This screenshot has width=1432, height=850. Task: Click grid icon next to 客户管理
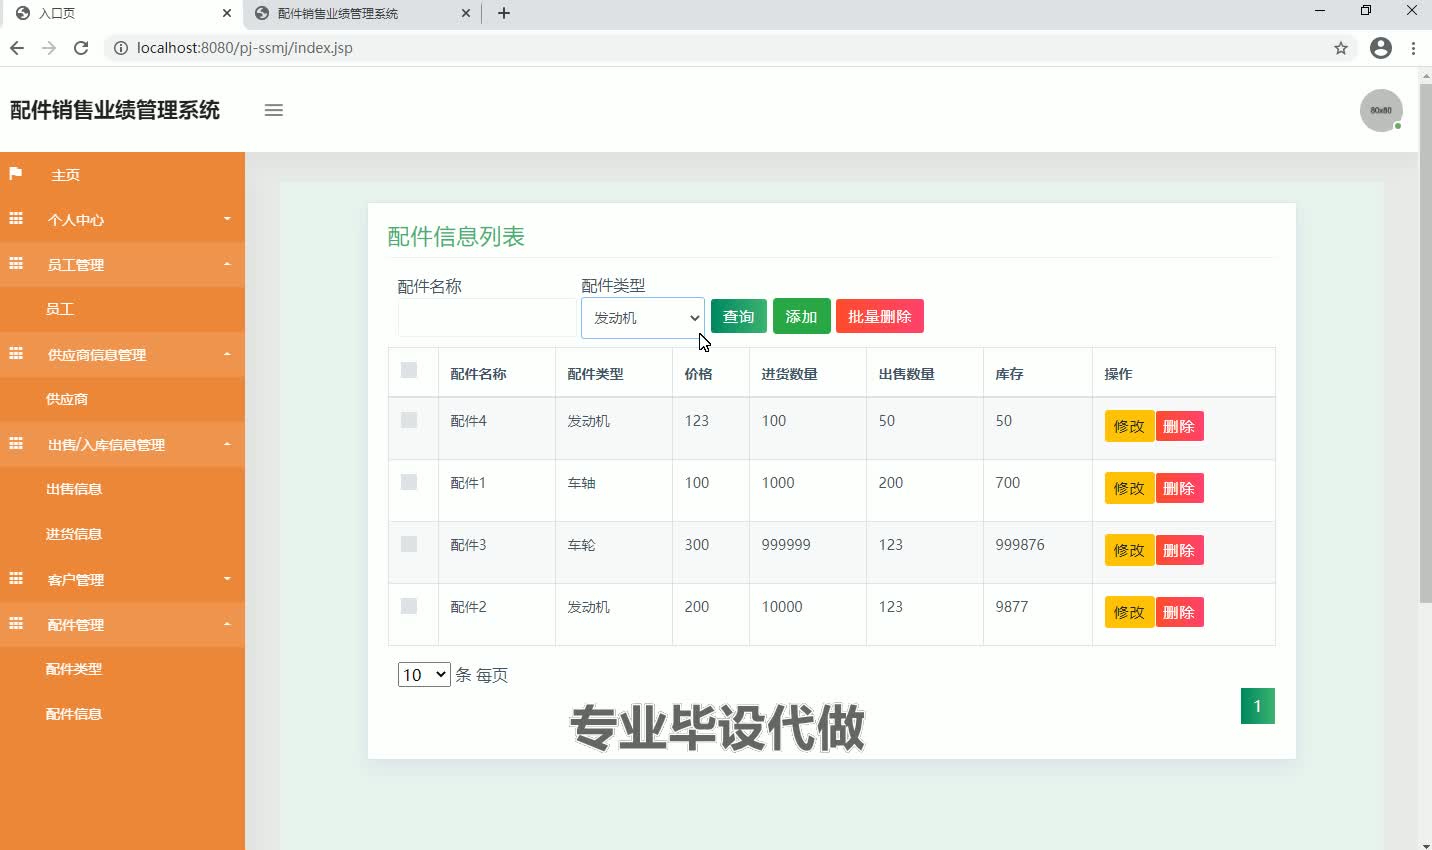[16, 578]
